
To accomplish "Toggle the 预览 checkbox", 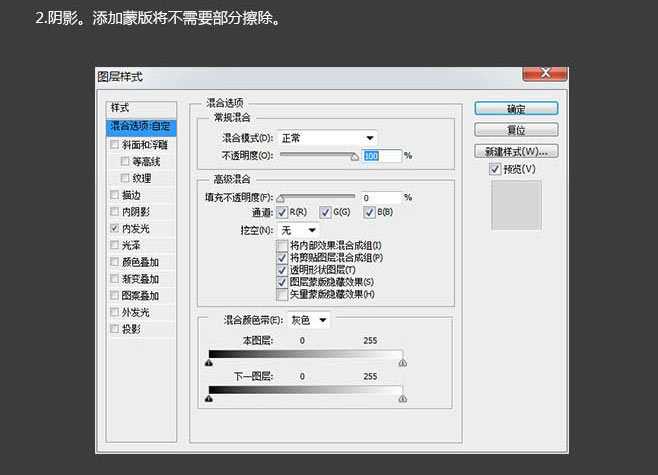I will [496, 170].
